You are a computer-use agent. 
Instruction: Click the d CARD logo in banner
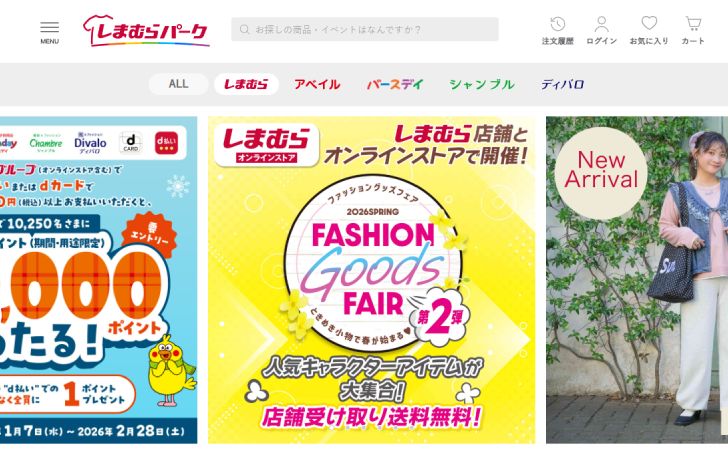pyautogui.click(x=131, y=143)
